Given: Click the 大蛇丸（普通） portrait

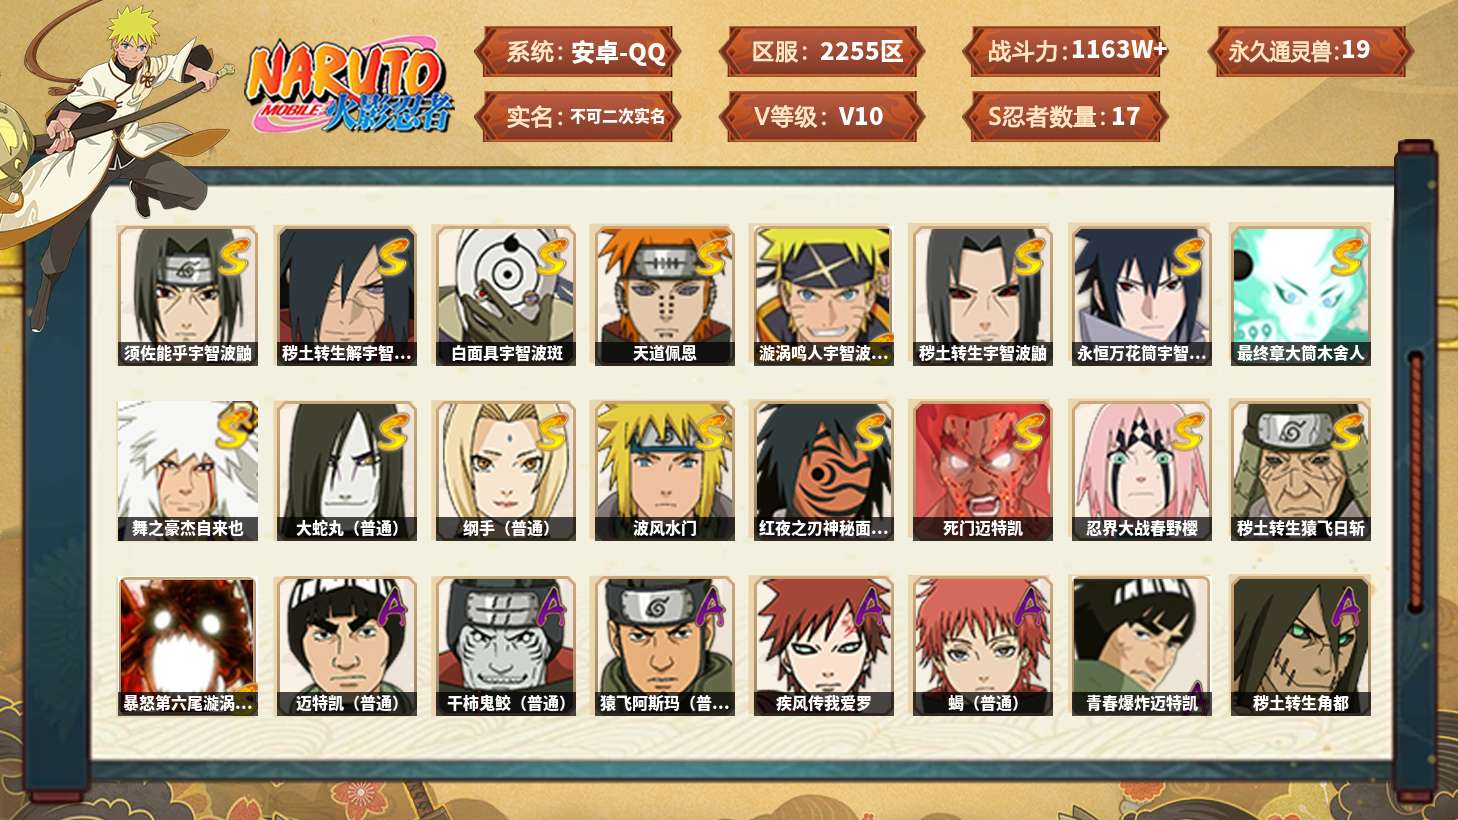Looking at the screenshot, I should point(346,470).
